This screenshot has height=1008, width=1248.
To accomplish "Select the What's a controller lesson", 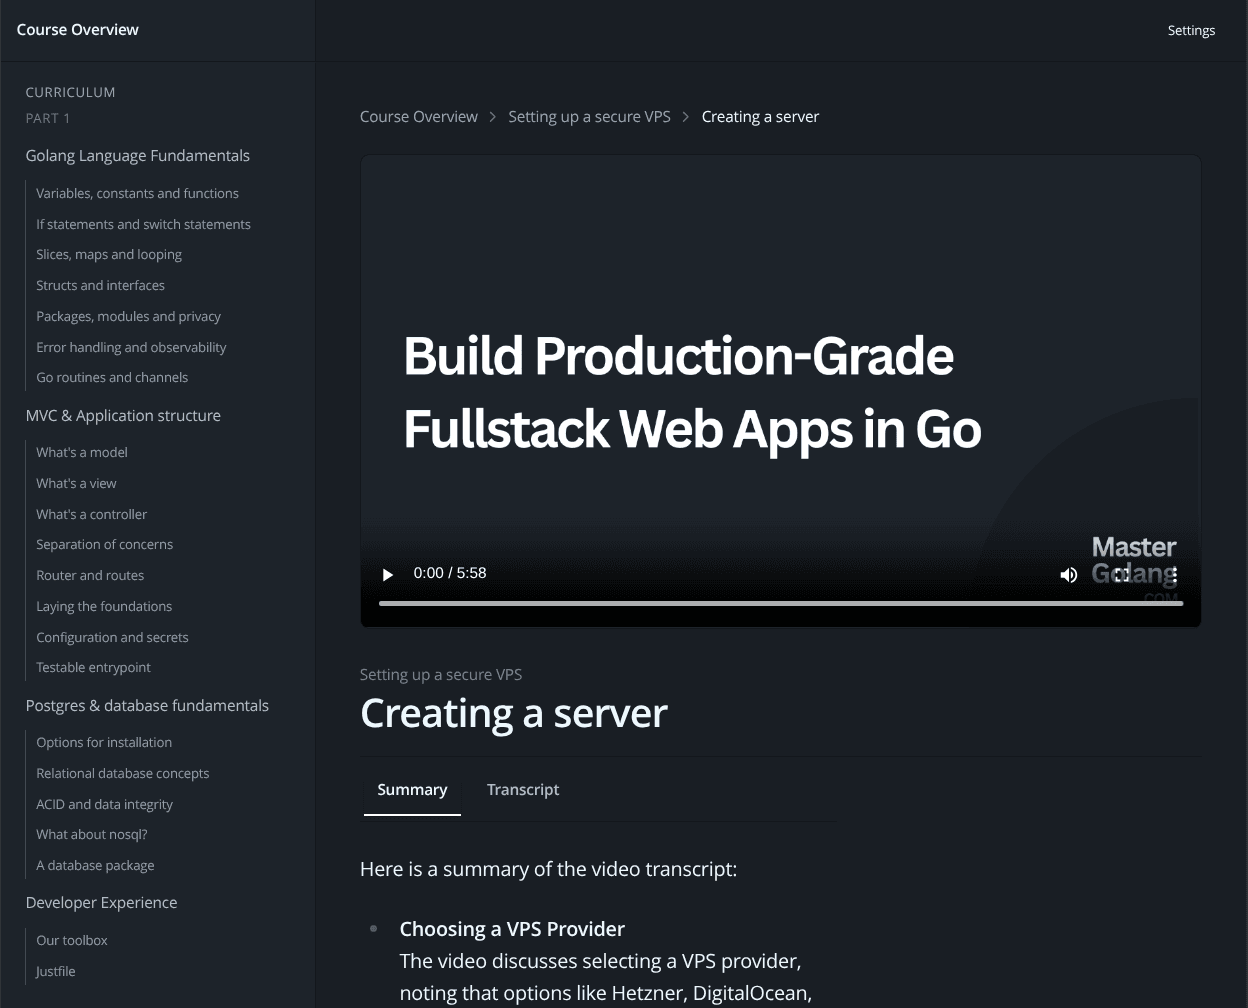I will (91, 514).
